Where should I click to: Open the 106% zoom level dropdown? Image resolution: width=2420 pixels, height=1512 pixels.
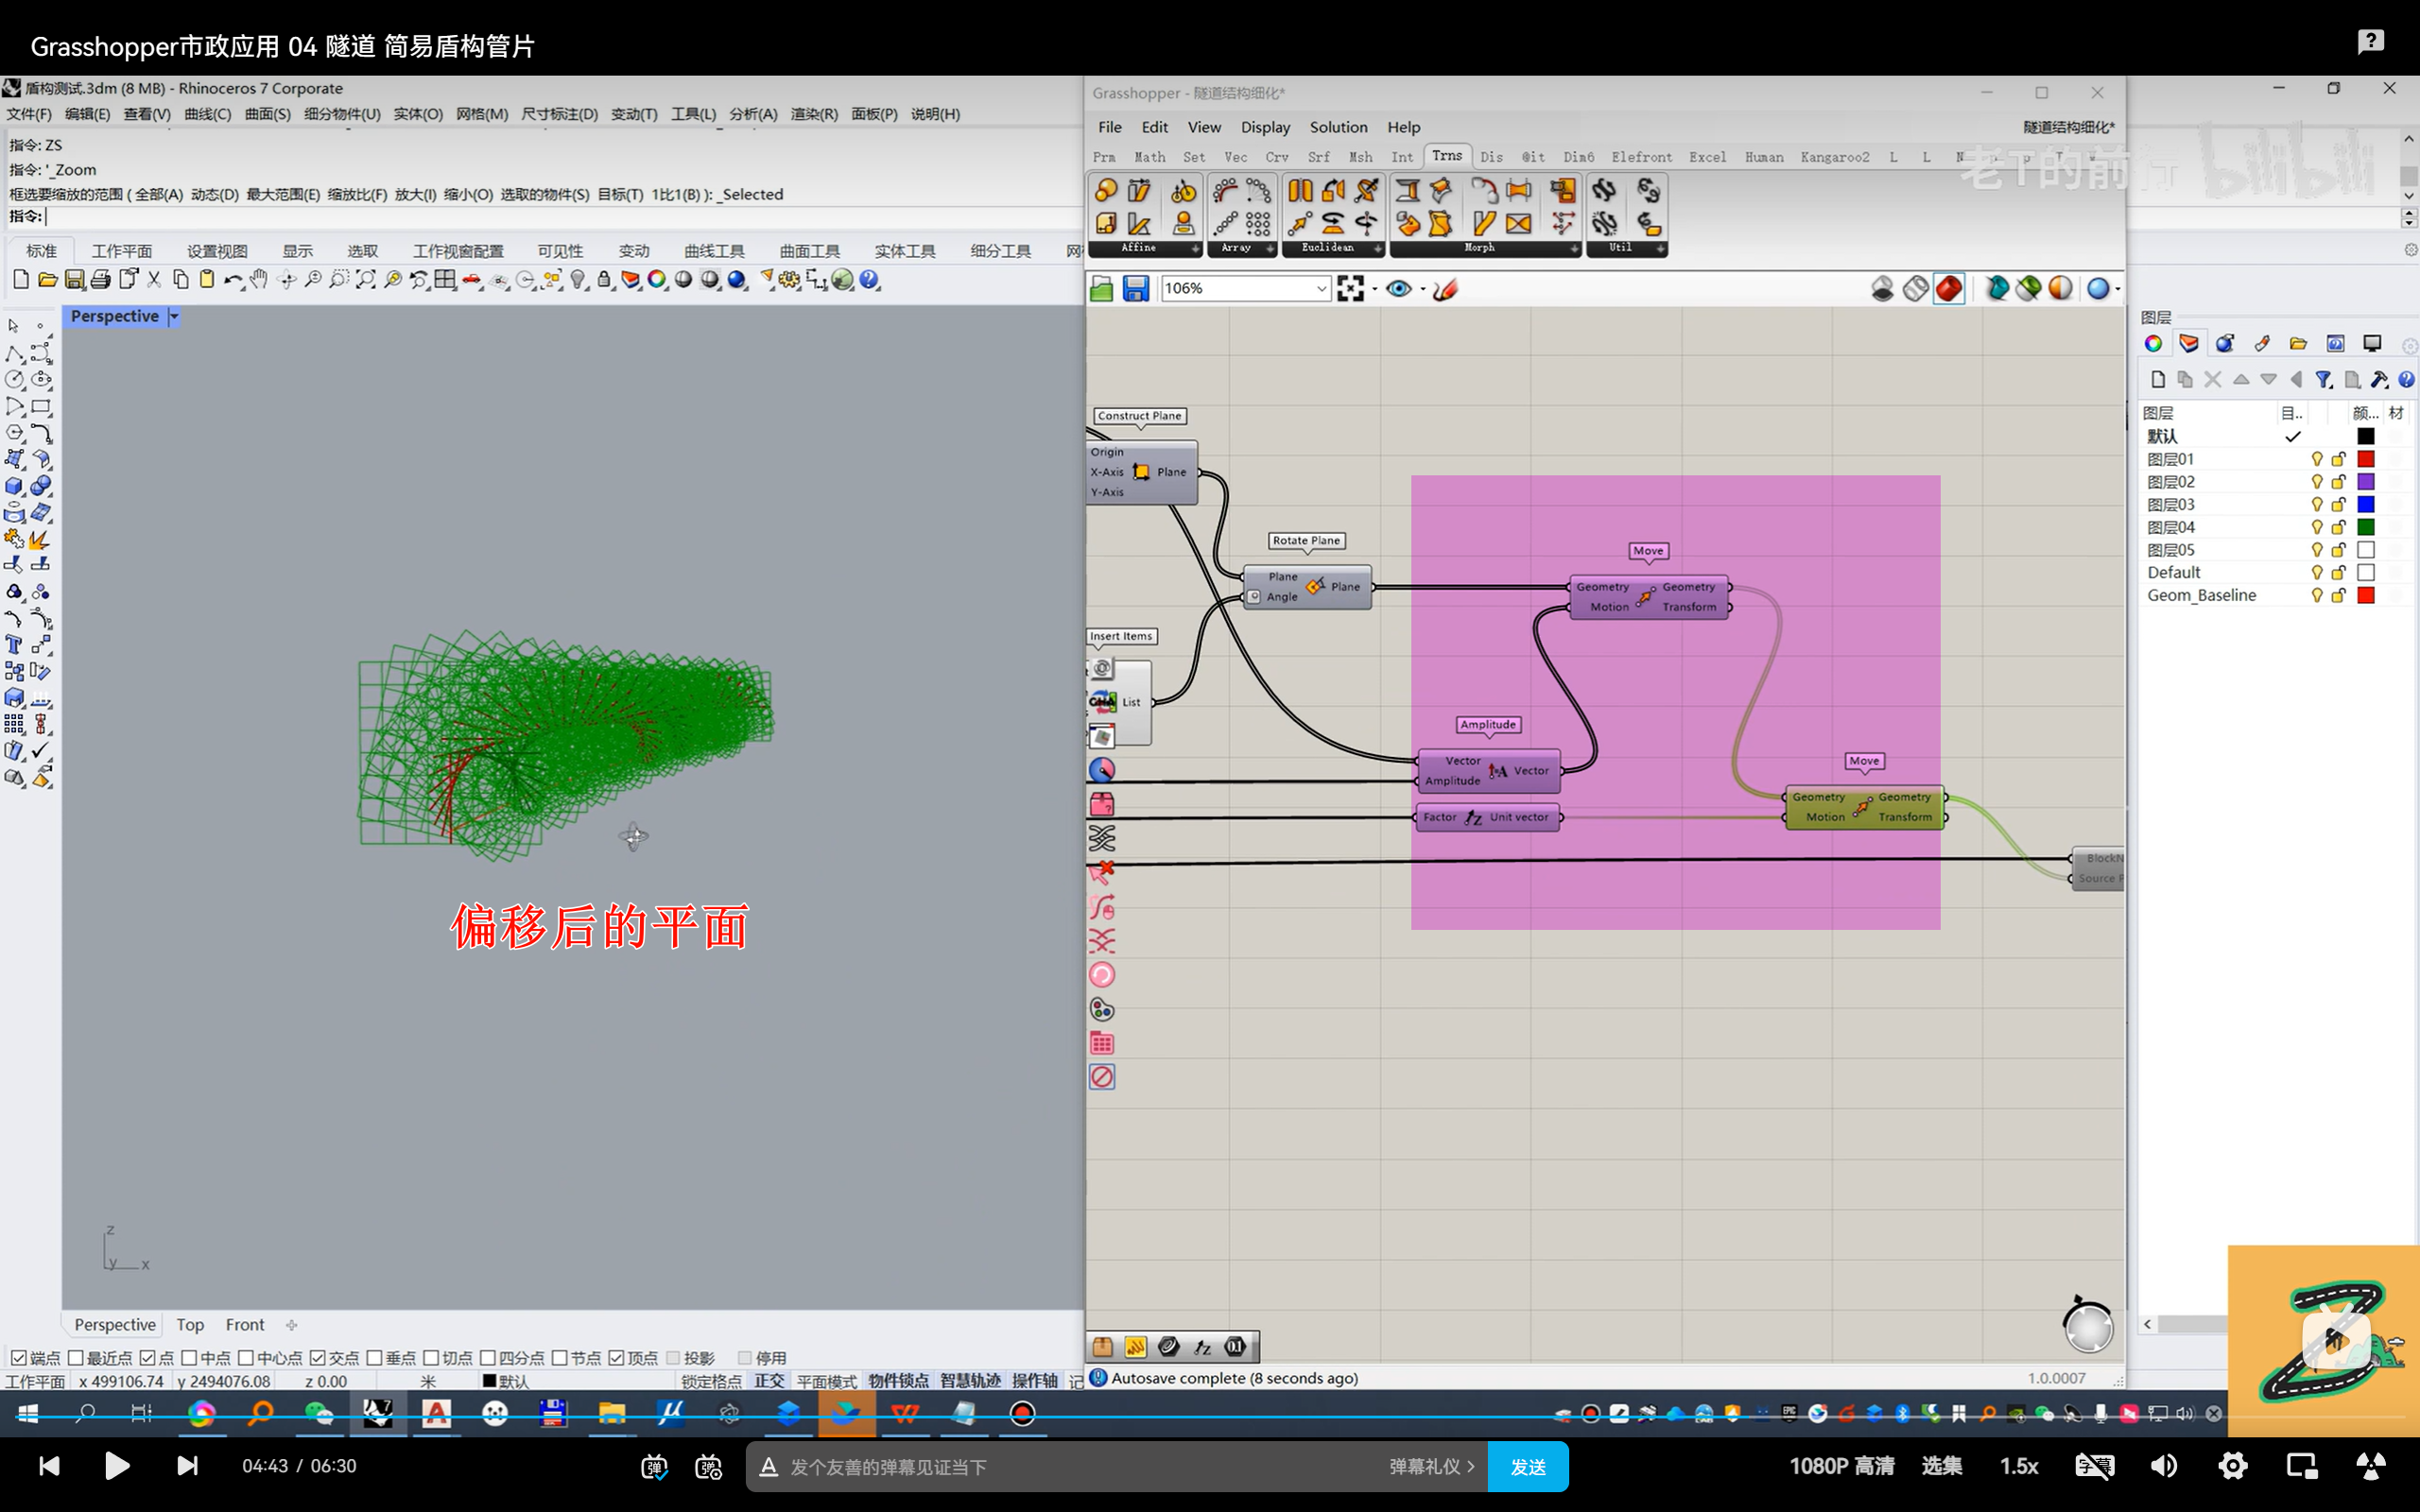tap(1320, 289)
